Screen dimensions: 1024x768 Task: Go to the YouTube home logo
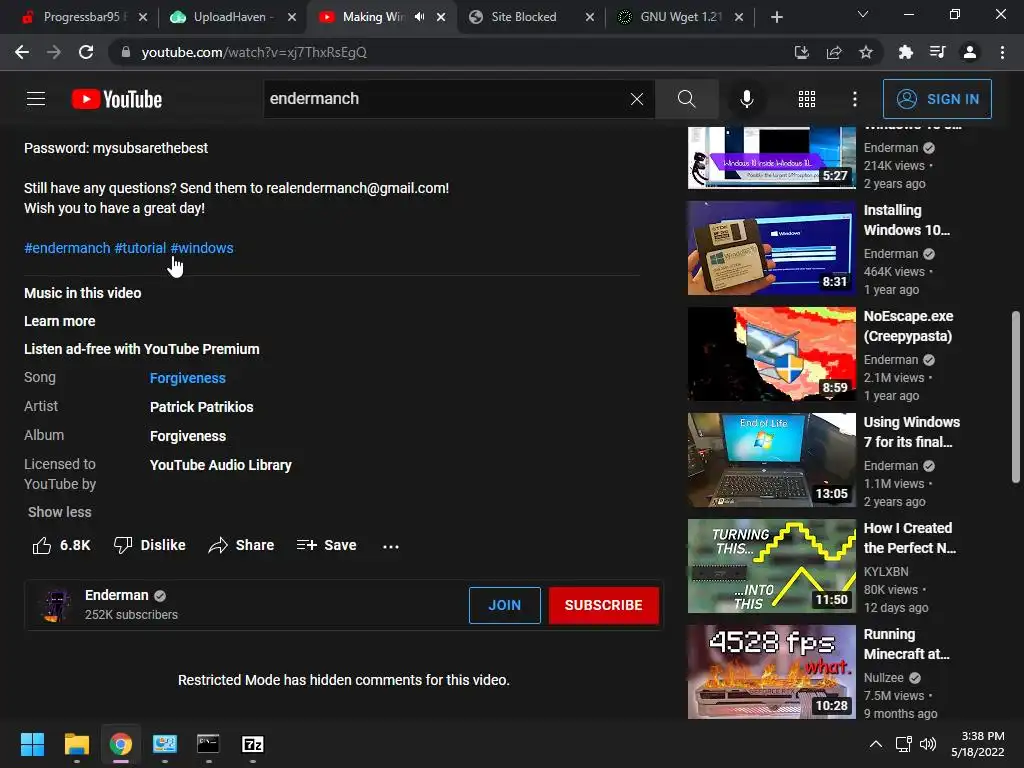coord(117,99)
